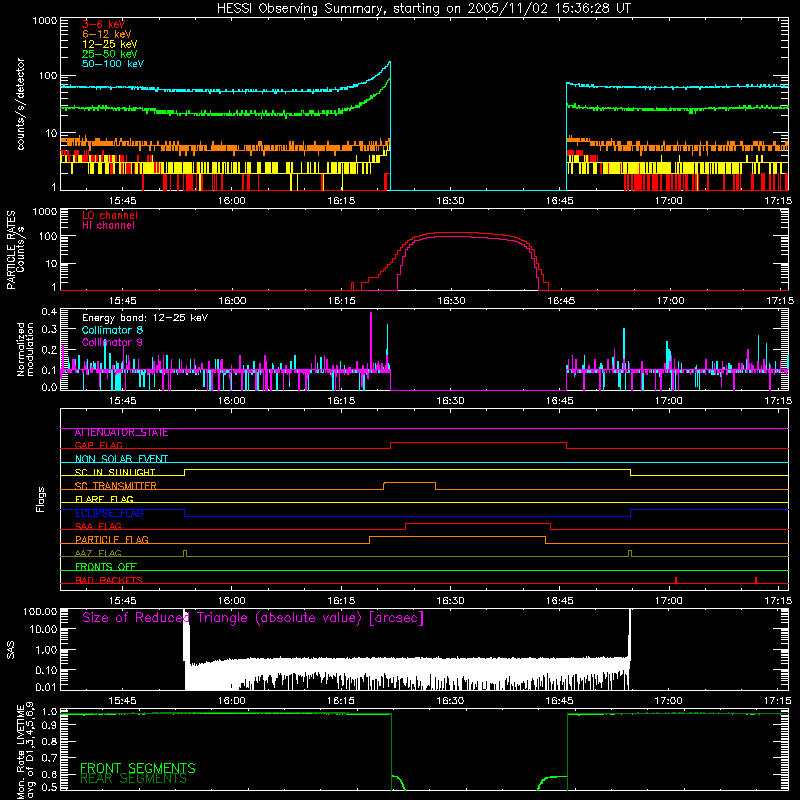Click the 'PARTICLE RATES Counts/s' axis label
The image size is (800, 800).
pyautogui.click(x=15, y=250)
